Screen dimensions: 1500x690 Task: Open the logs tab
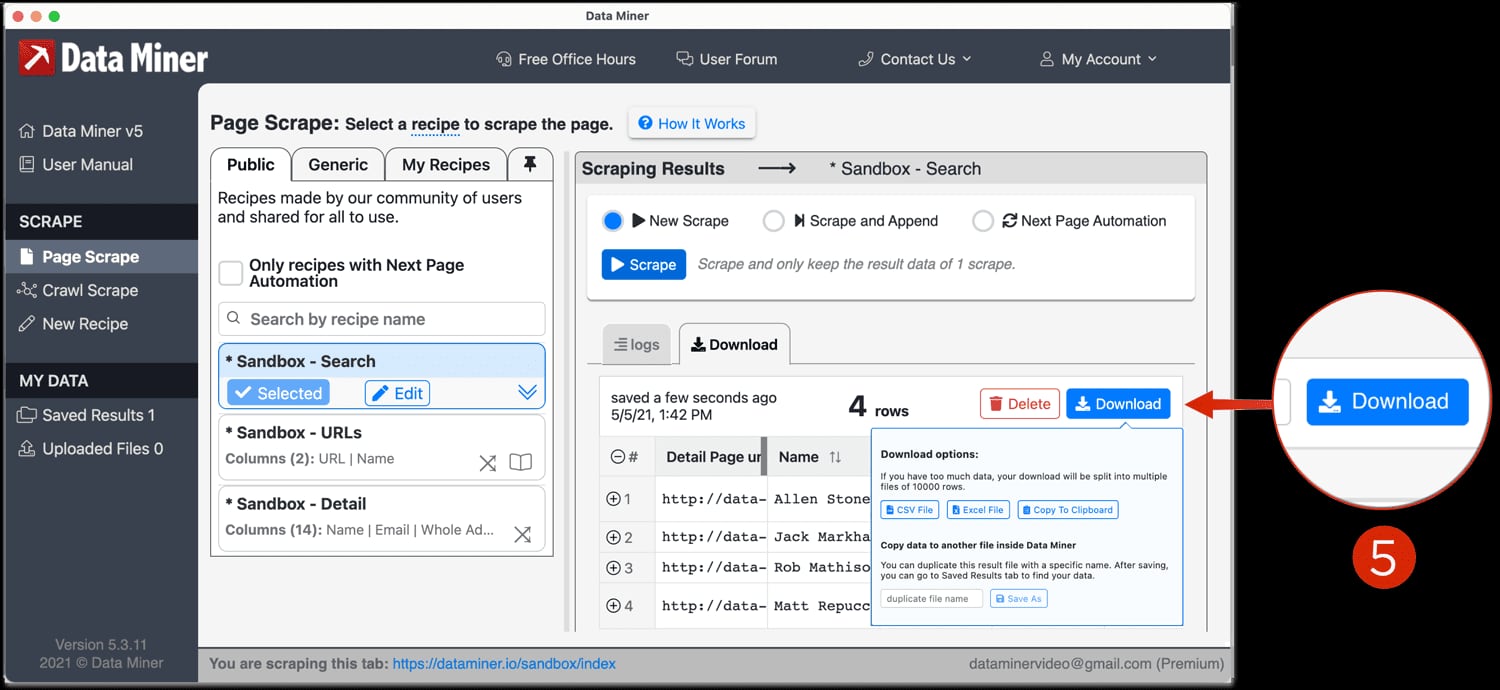coord(636,345)
